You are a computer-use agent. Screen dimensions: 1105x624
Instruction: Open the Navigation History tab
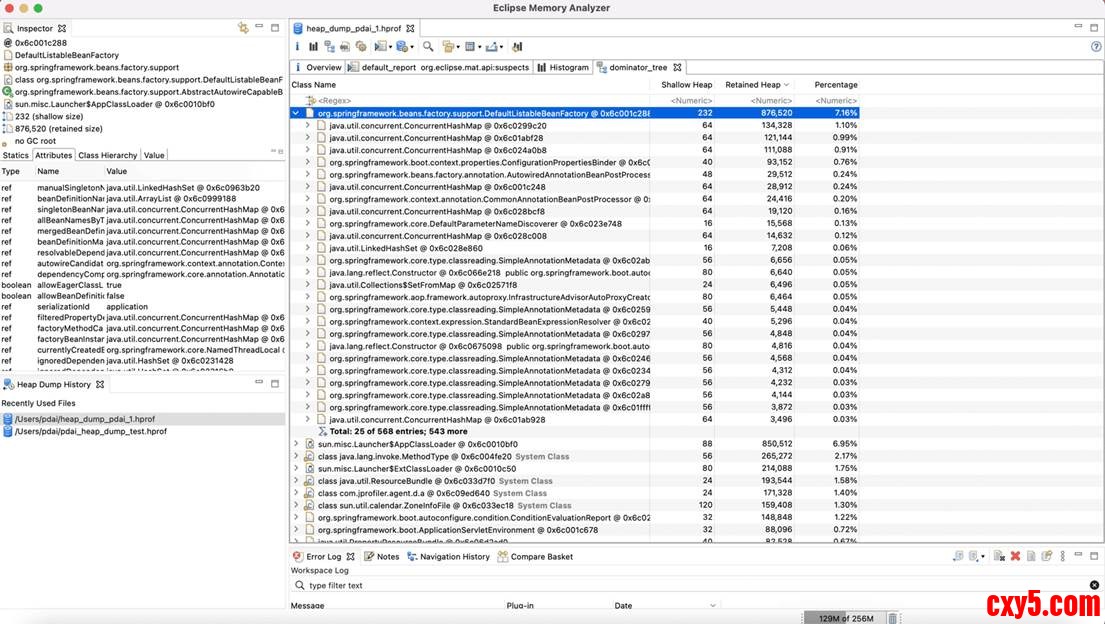click(x=448, y=557)
